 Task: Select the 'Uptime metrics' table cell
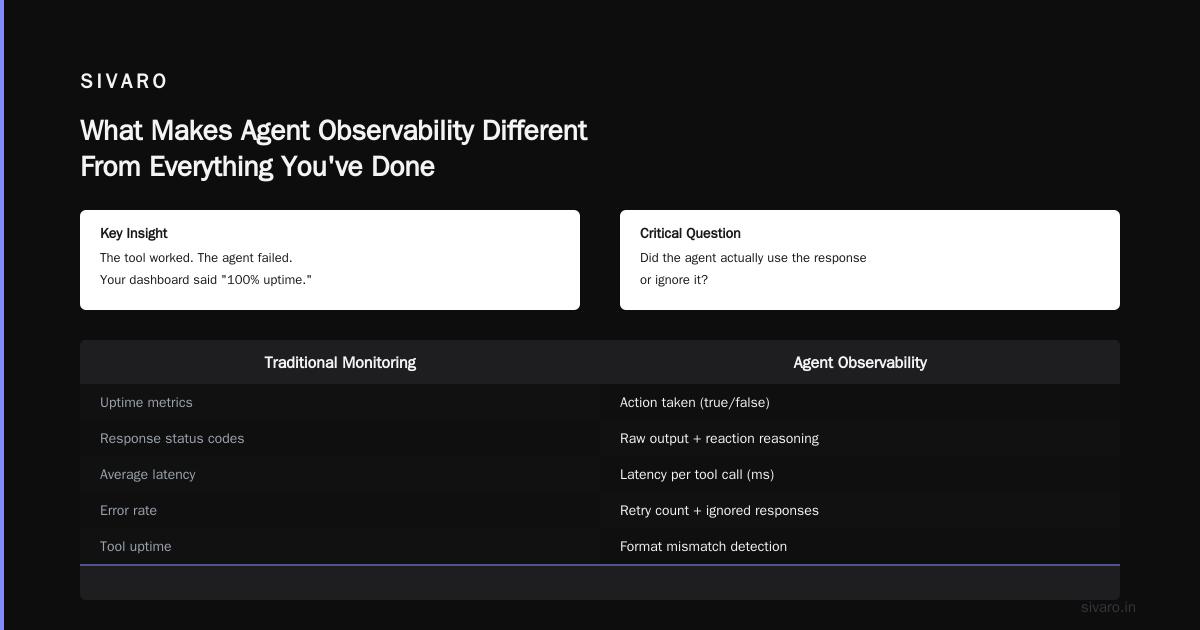340,402
